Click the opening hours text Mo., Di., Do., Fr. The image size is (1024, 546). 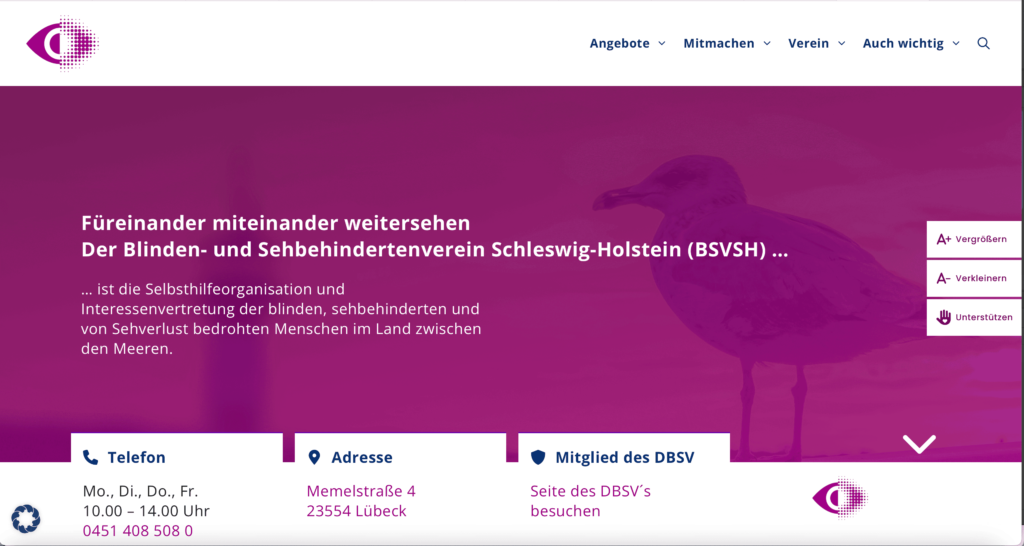(x=140, y=490)
